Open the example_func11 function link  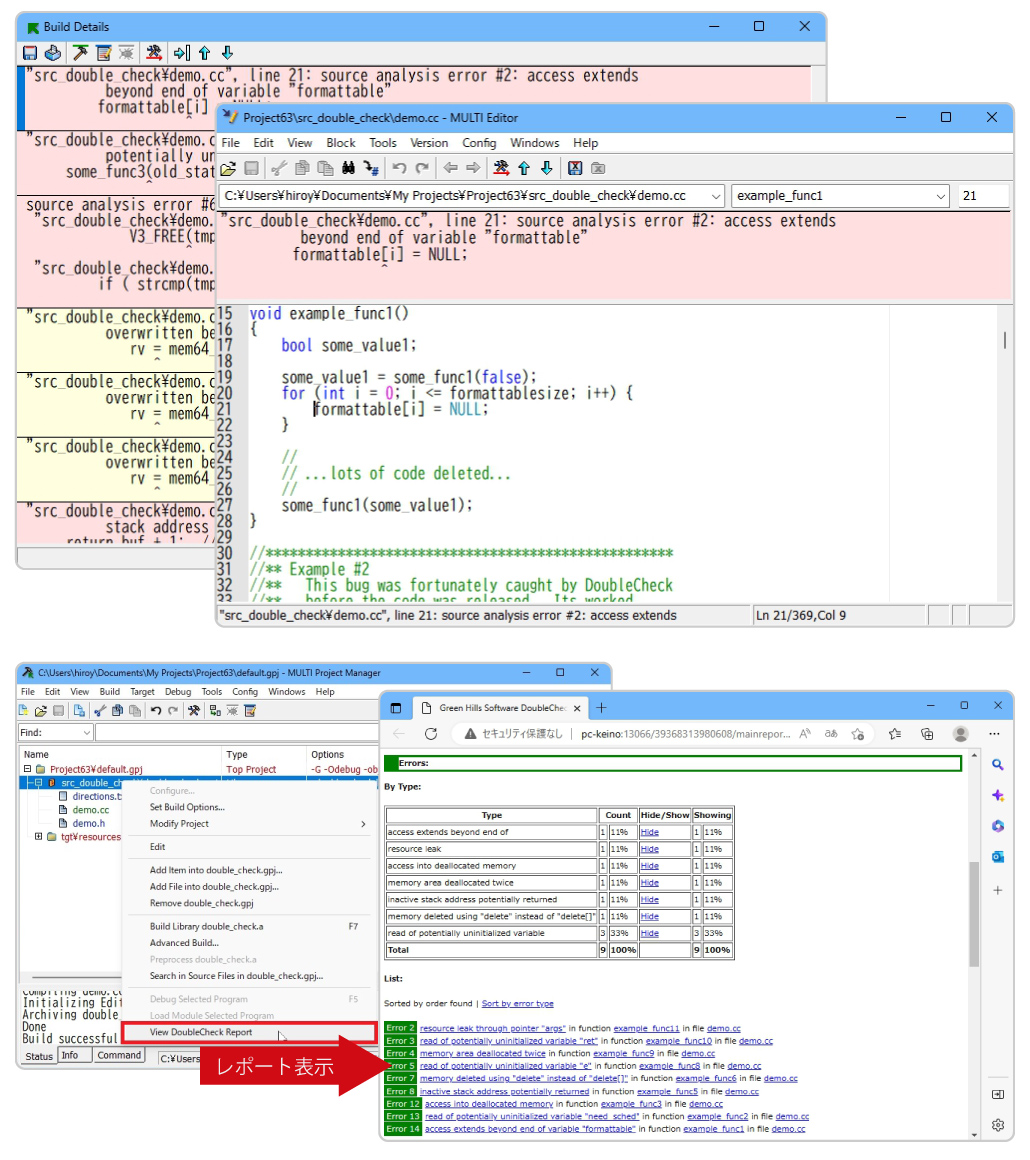(646, 1029)
